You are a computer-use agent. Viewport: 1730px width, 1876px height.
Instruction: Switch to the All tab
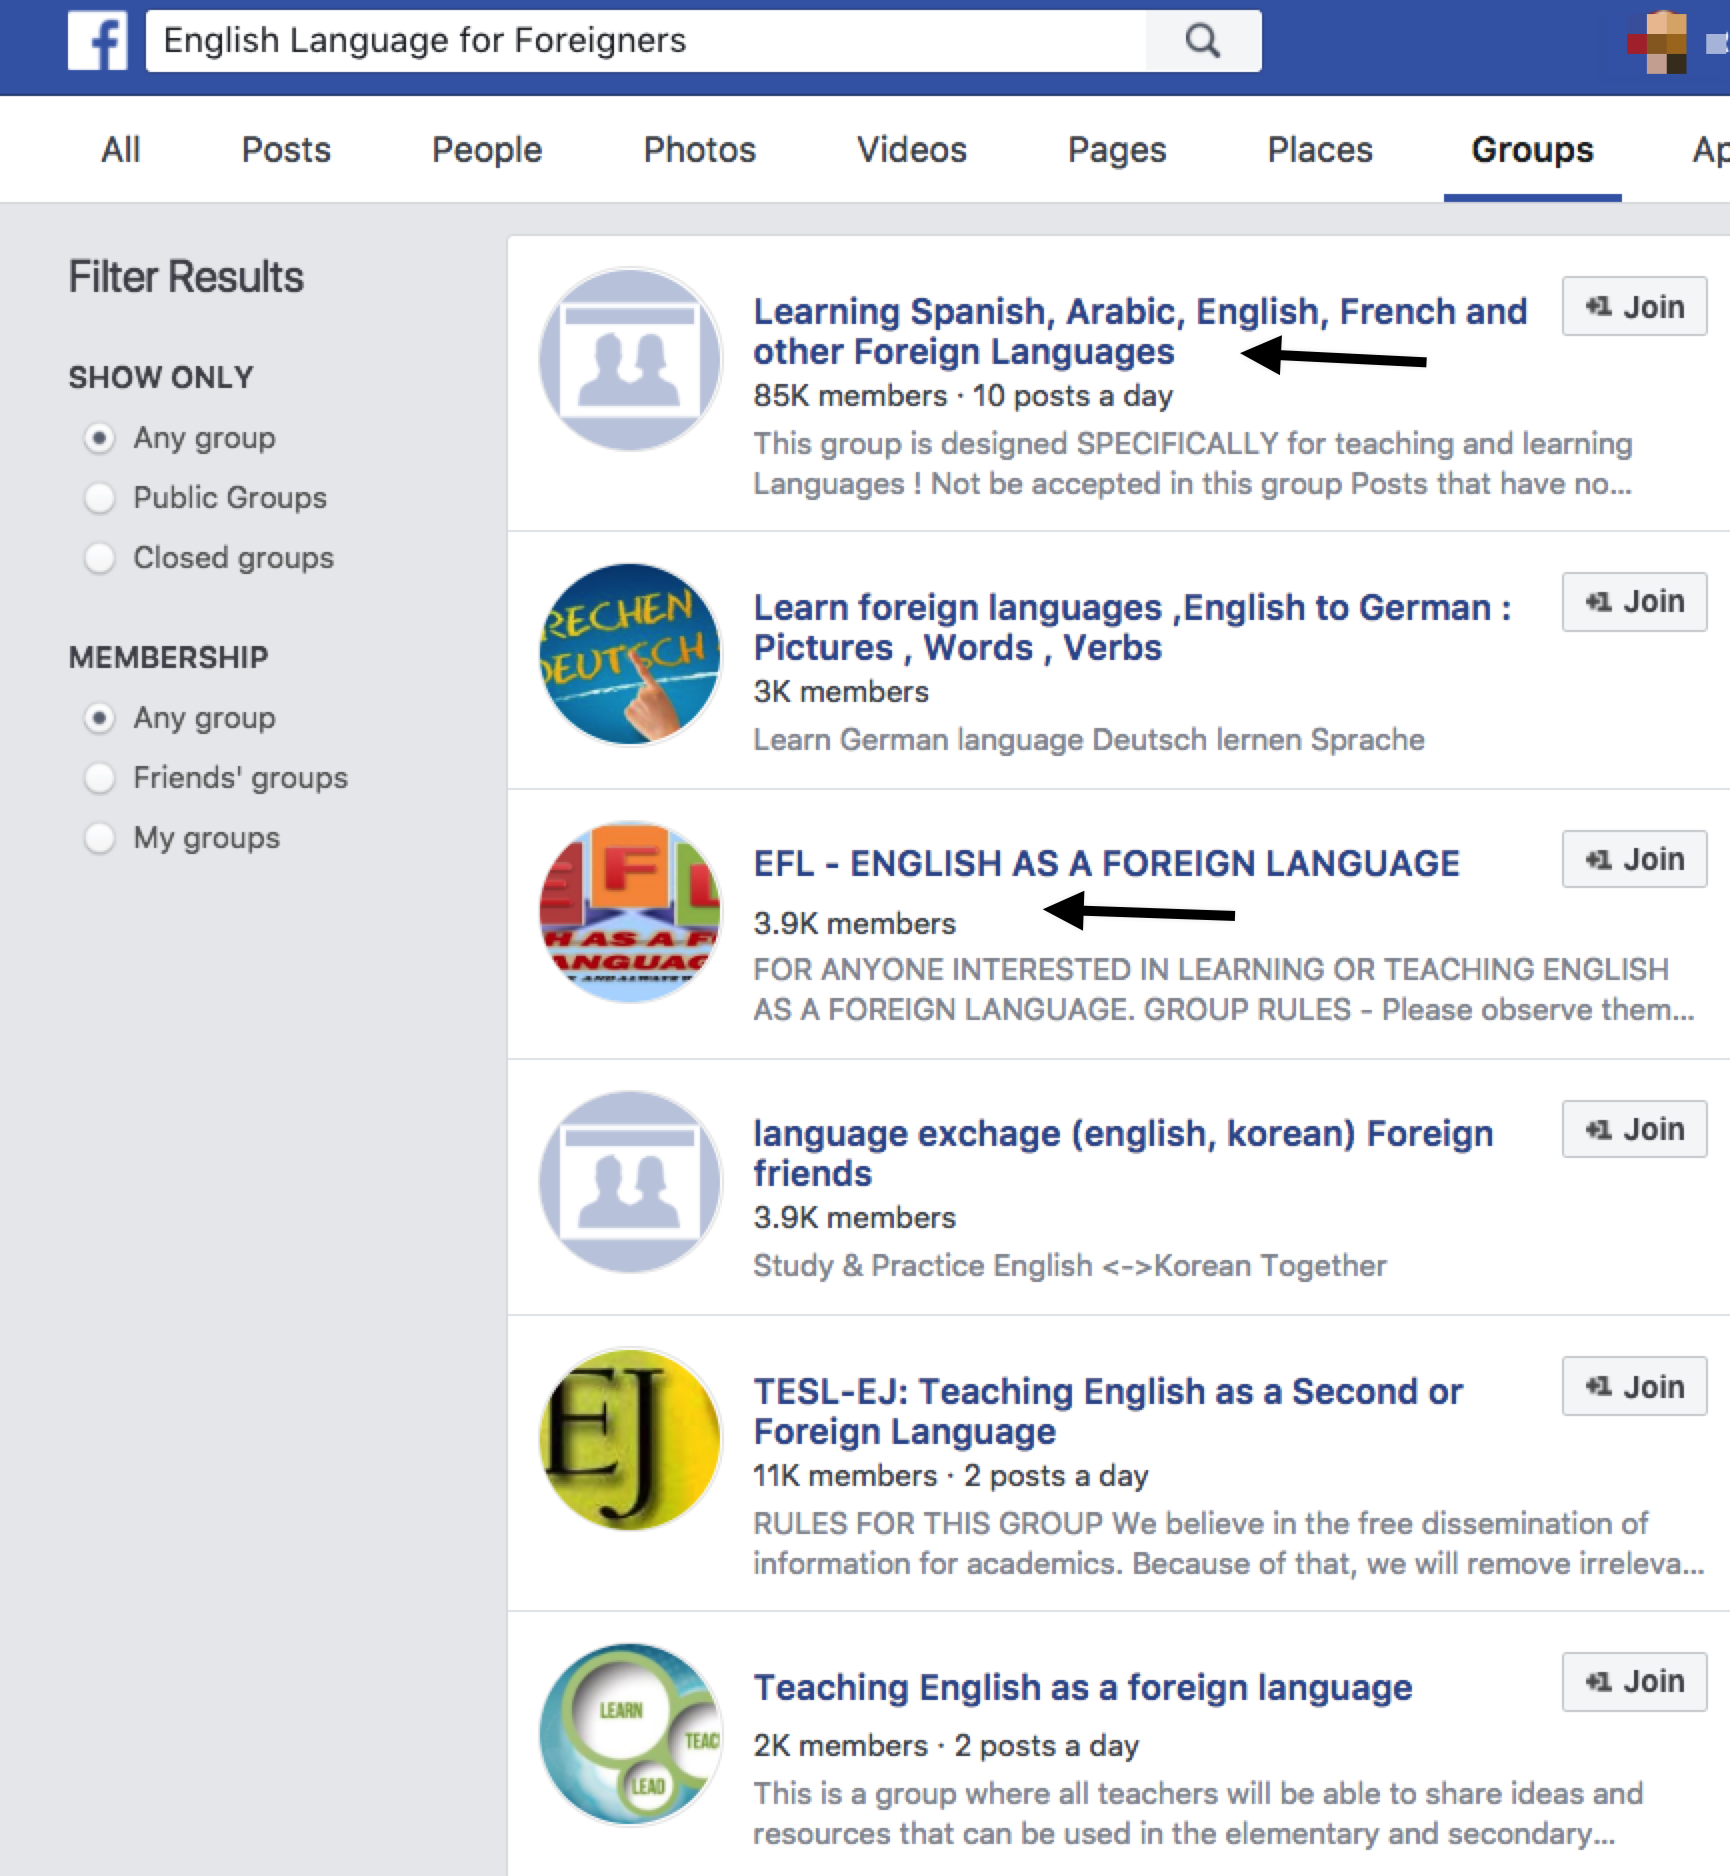[121, 150]
